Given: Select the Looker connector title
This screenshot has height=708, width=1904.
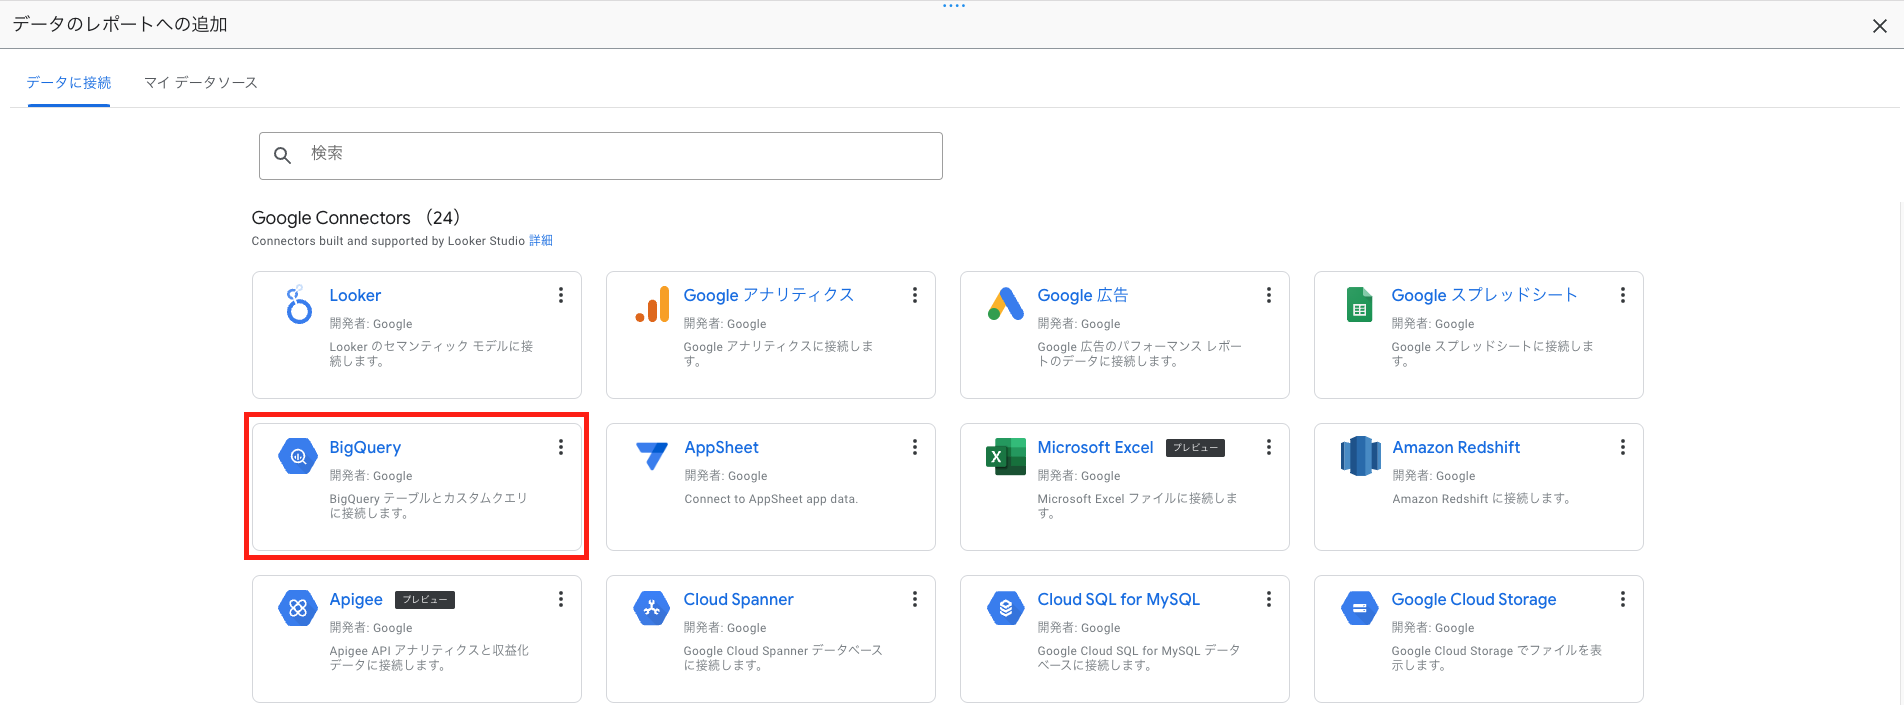Looking at the screenshot, I should pyautogui.click(x=355, y=295).
